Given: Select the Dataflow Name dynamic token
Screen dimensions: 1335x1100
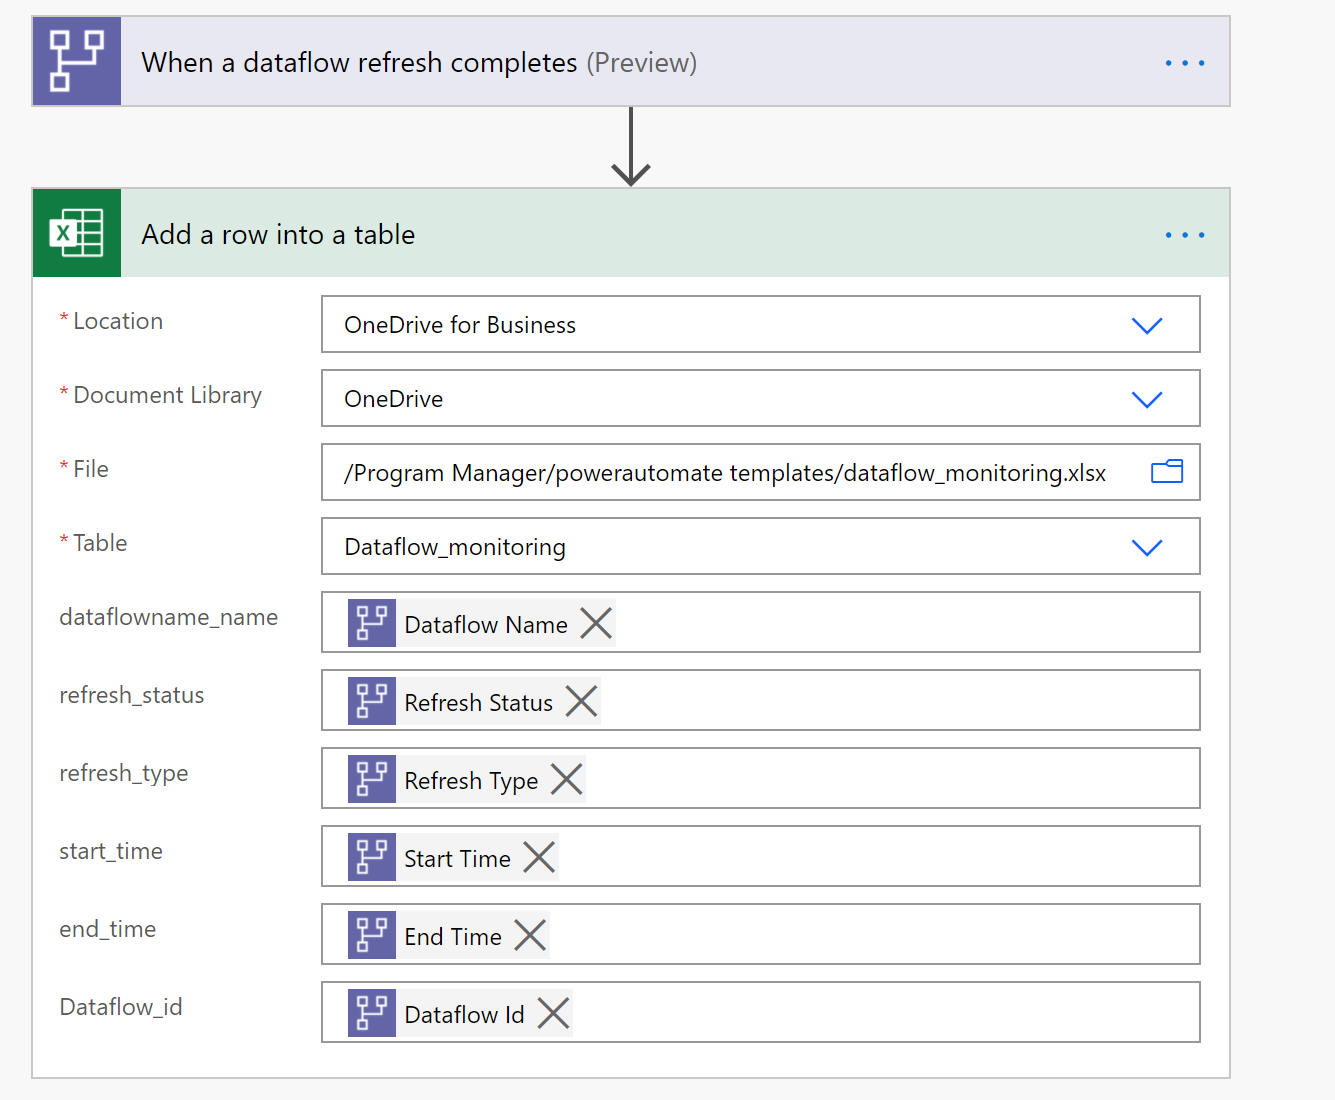Looking at the screenshot, I should (485, 625).
